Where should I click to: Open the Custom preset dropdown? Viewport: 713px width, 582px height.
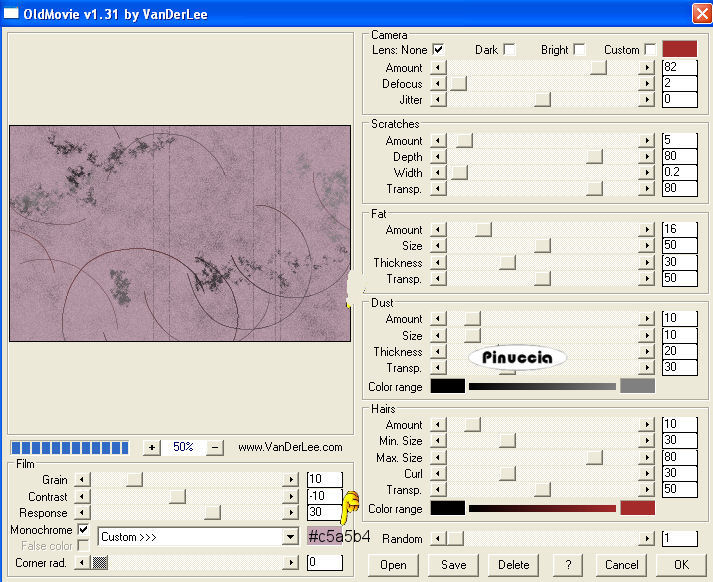tap(290, 537)
